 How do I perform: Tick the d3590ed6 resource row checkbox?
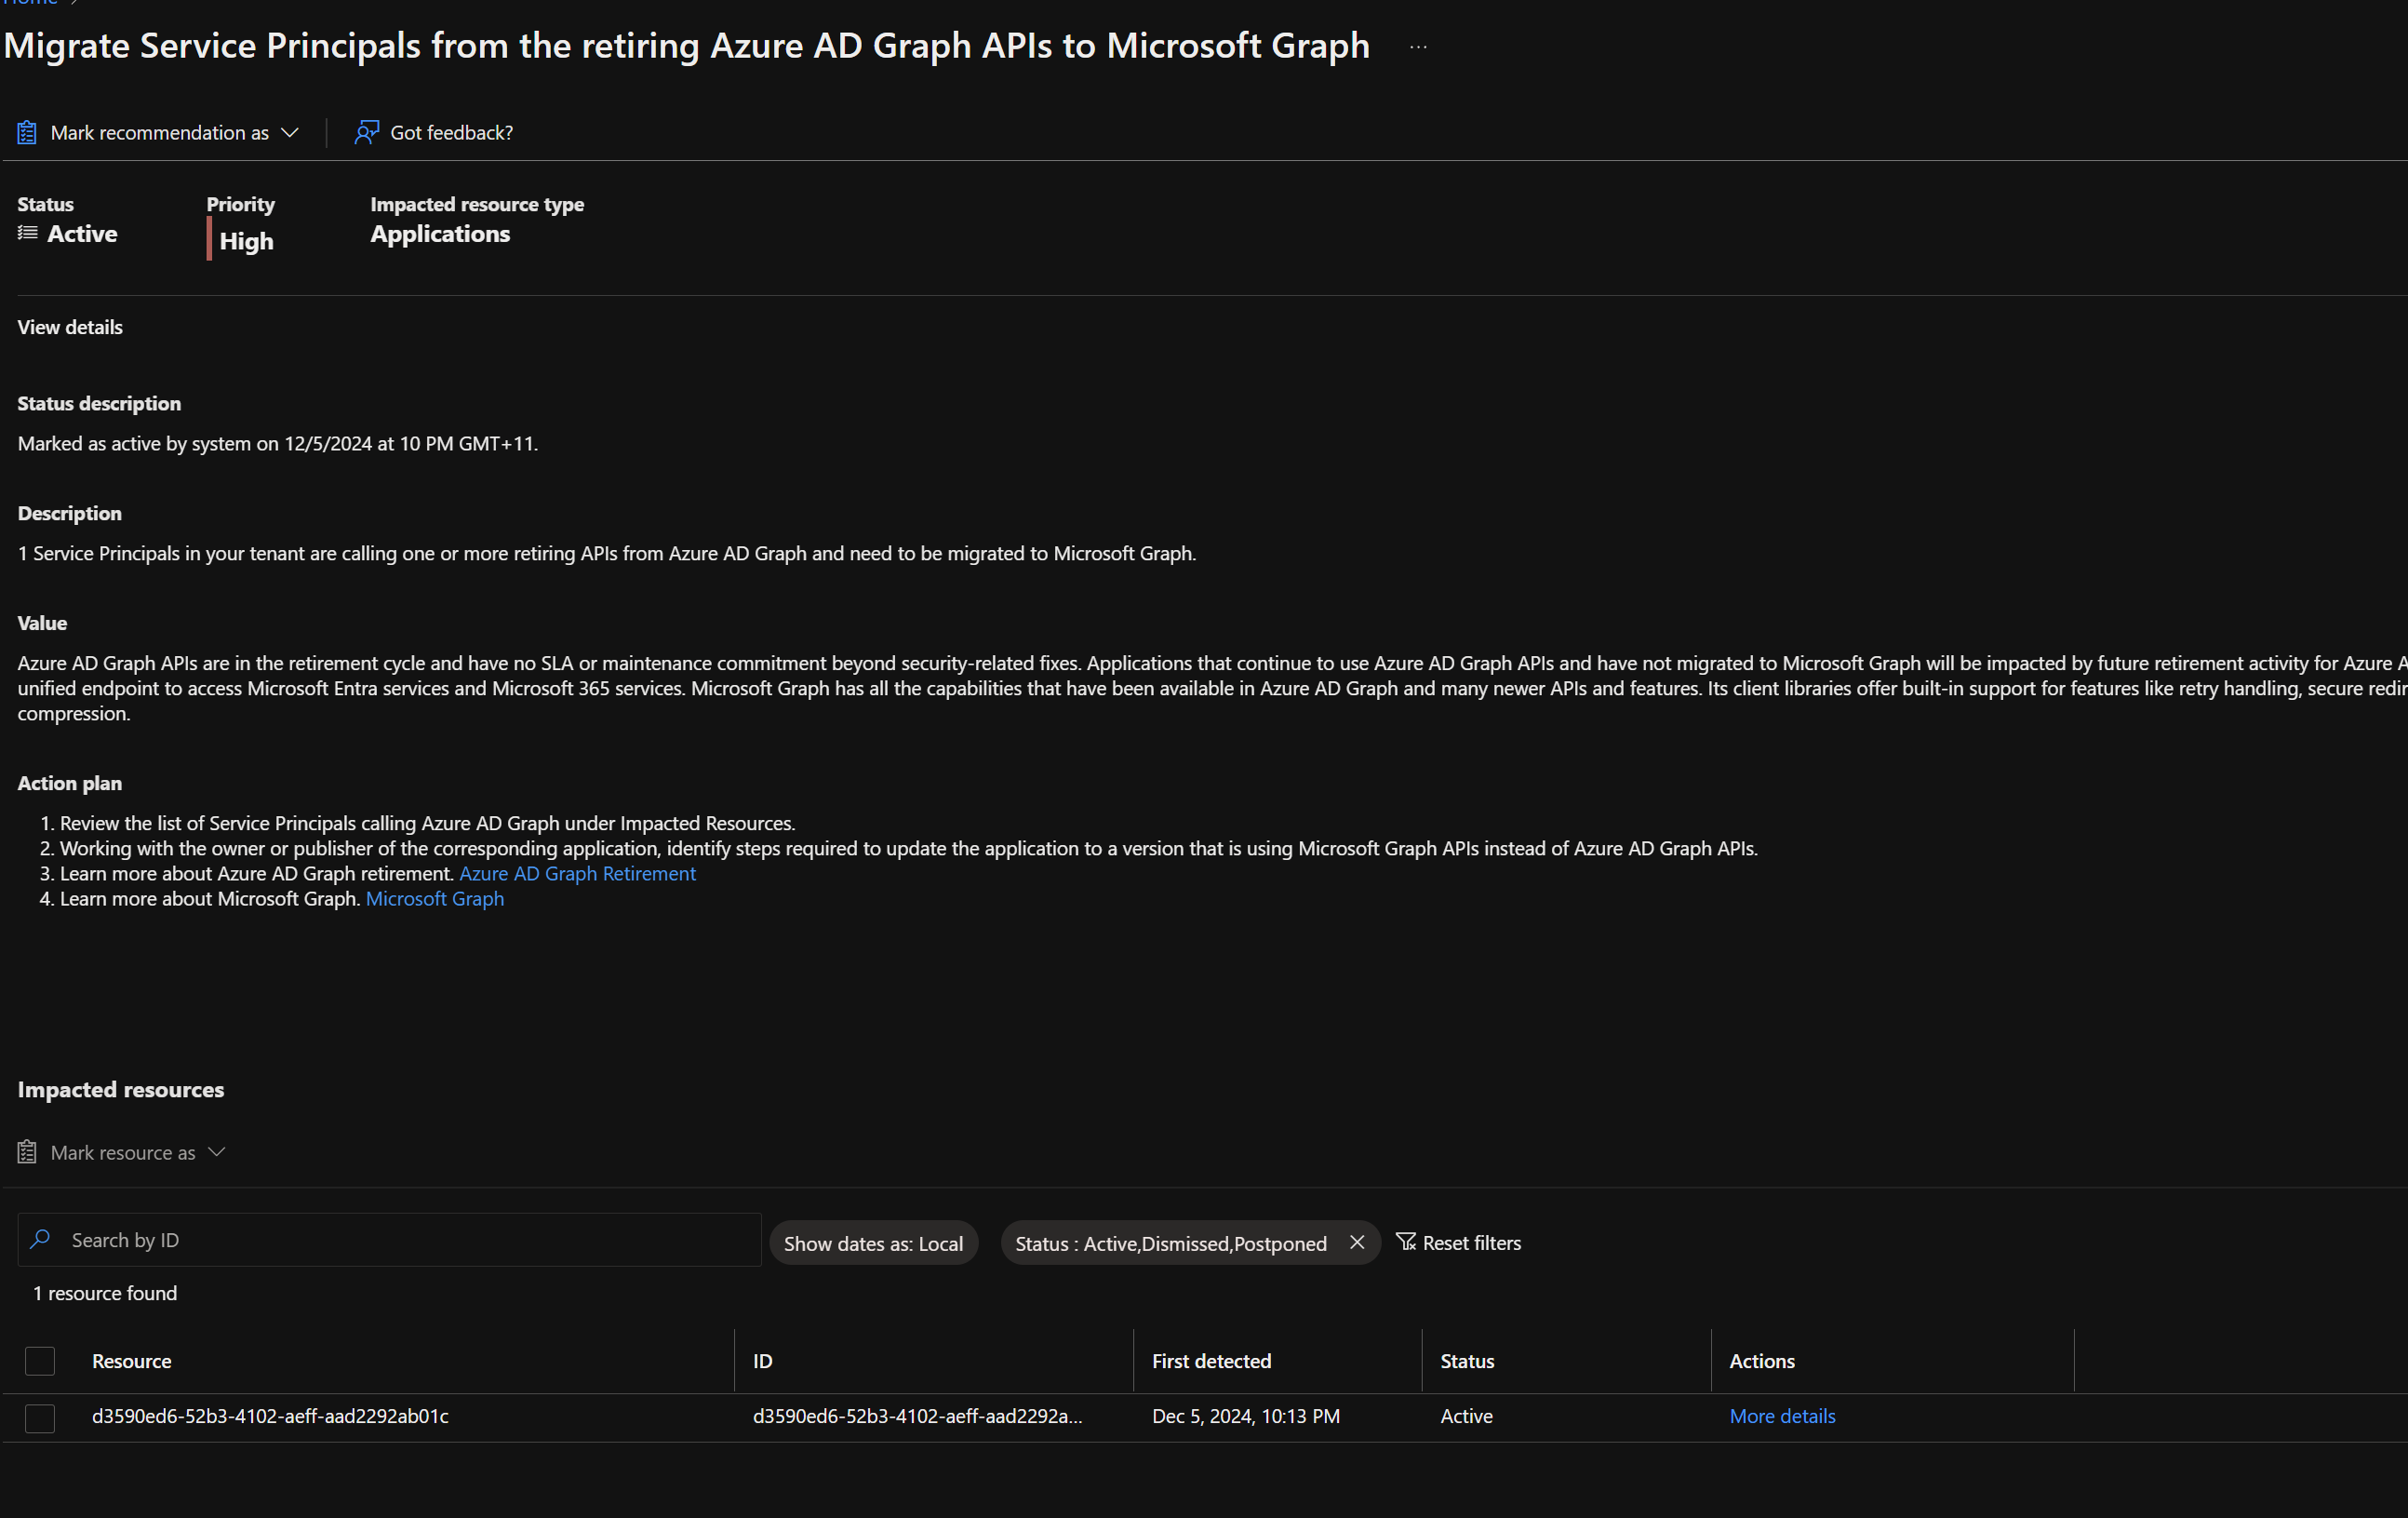pos(40,1418)
